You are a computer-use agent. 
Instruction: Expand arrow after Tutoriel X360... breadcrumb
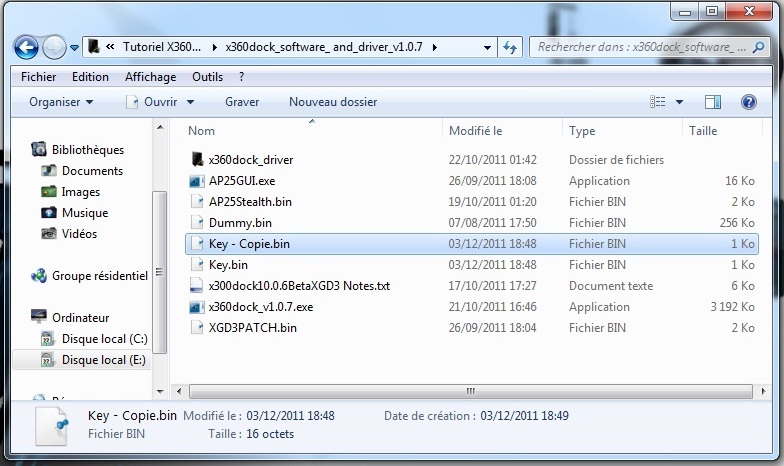click(x=214, y=48)
